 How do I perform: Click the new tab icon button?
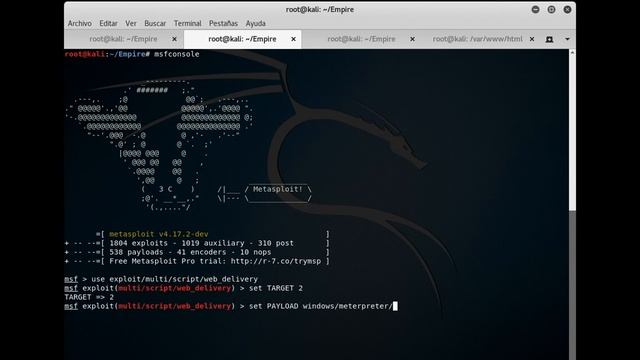pos(549,39)
